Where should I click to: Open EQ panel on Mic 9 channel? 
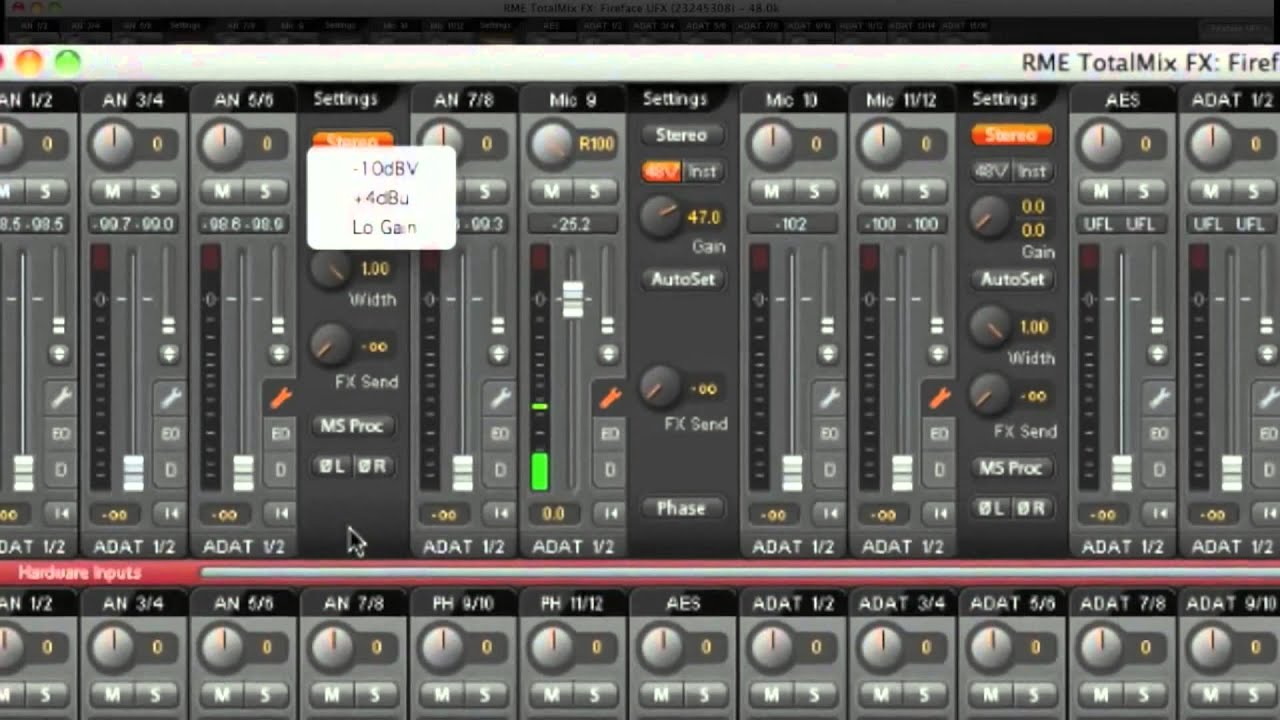610,434
